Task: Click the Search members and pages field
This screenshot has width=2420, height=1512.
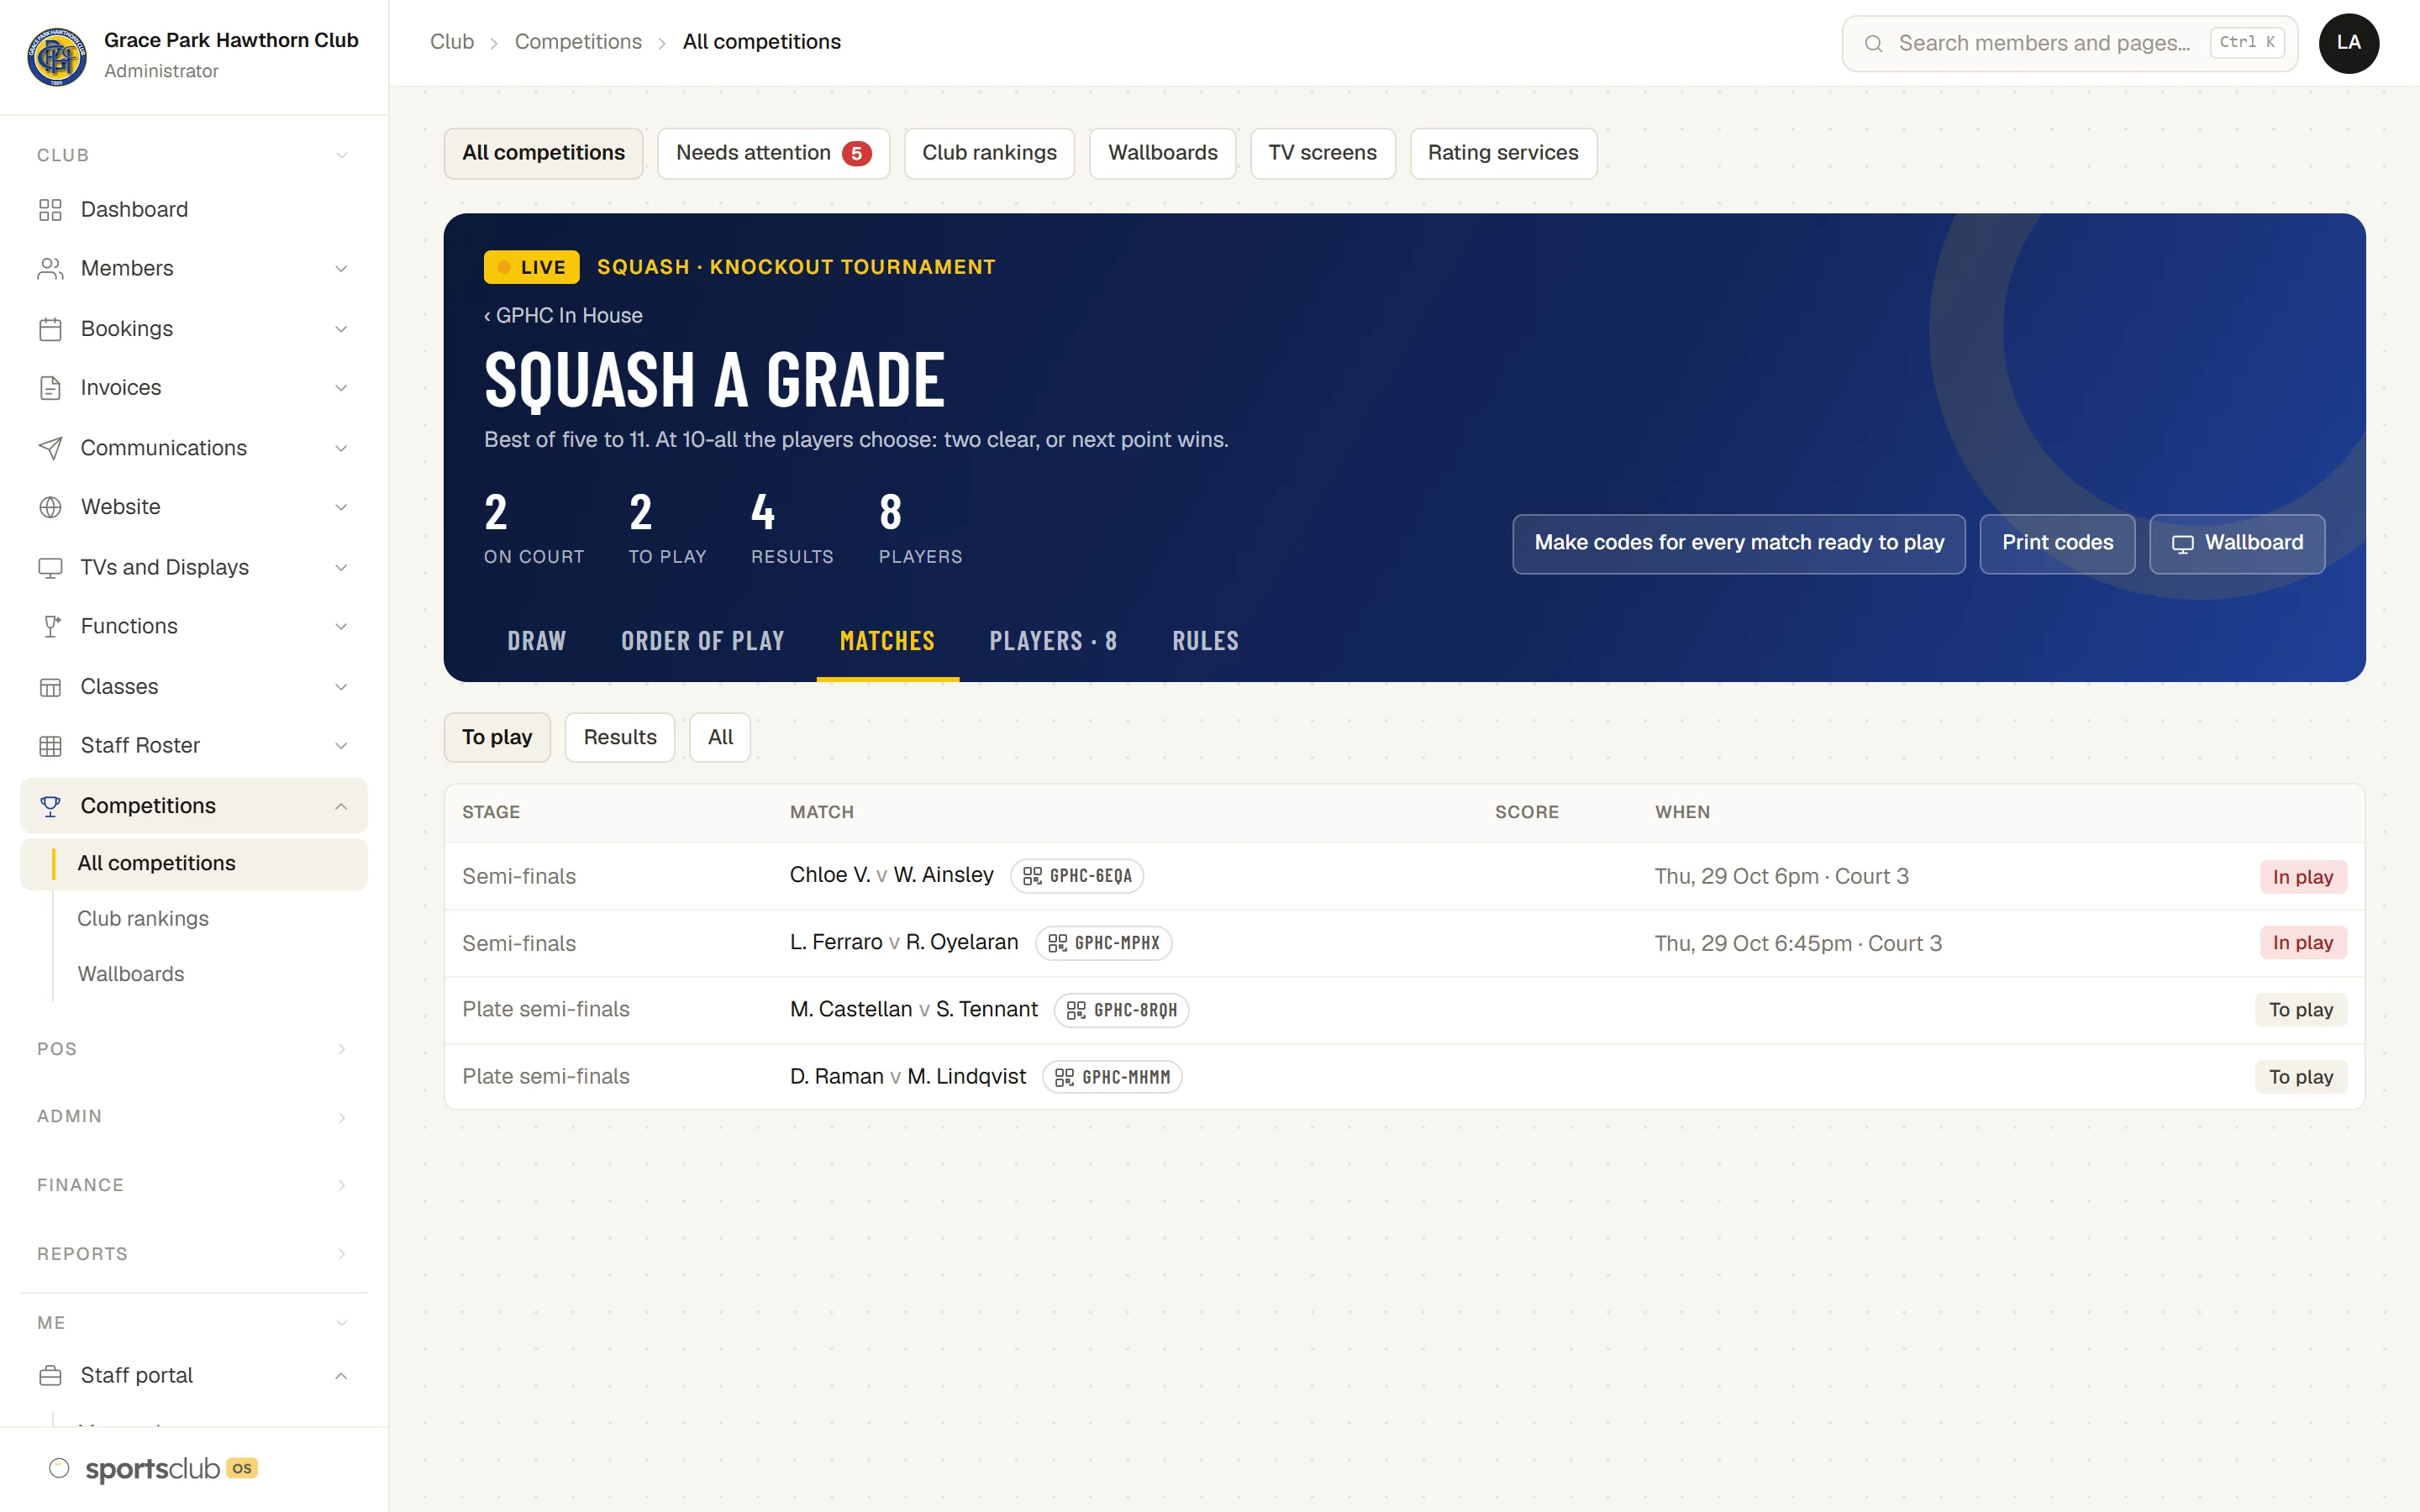Action: click(x=2069, y=43)
